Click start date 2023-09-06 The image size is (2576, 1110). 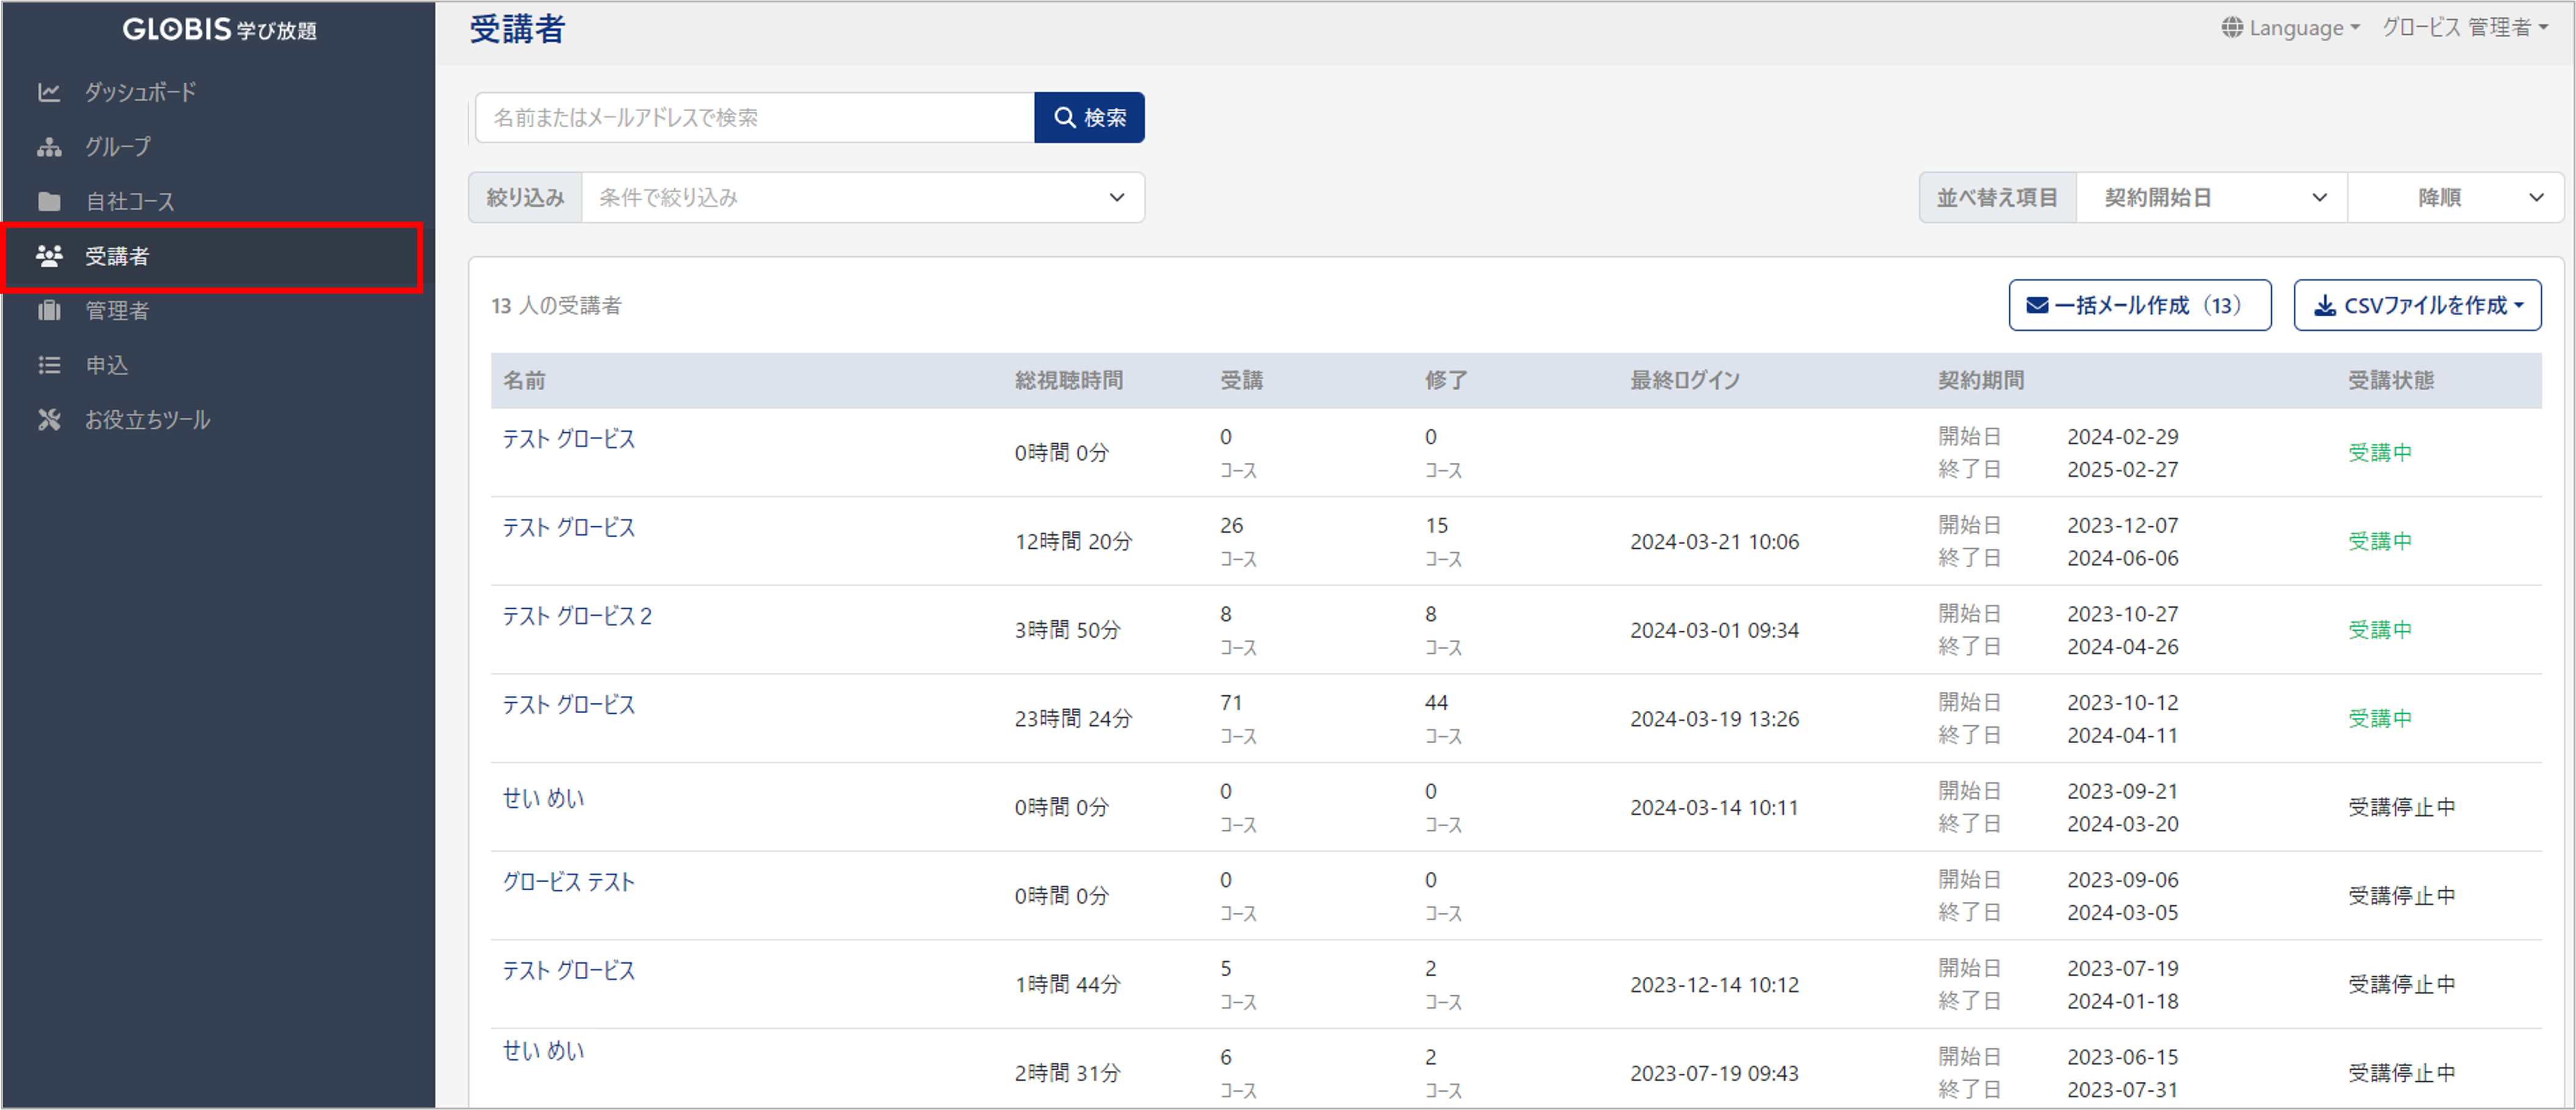tap(2123, 880)
